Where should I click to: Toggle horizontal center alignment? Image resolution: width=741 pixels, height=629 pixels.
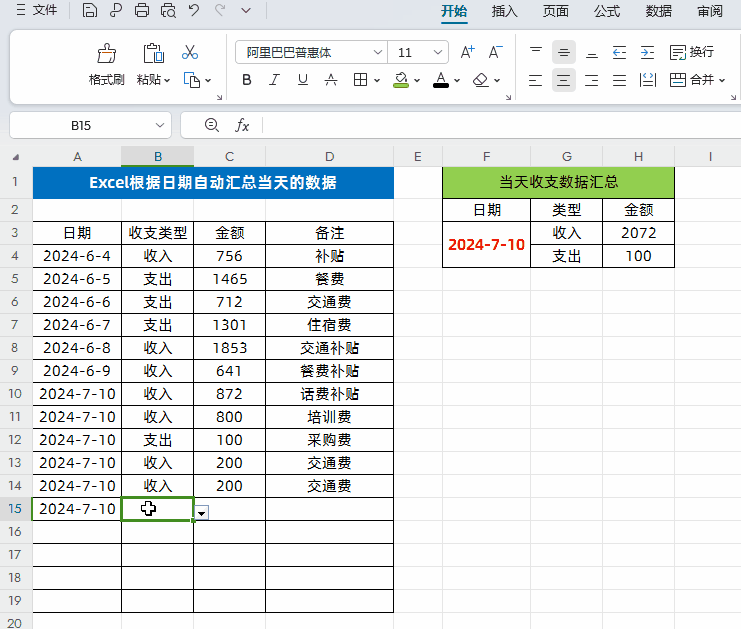pos(564,80)
